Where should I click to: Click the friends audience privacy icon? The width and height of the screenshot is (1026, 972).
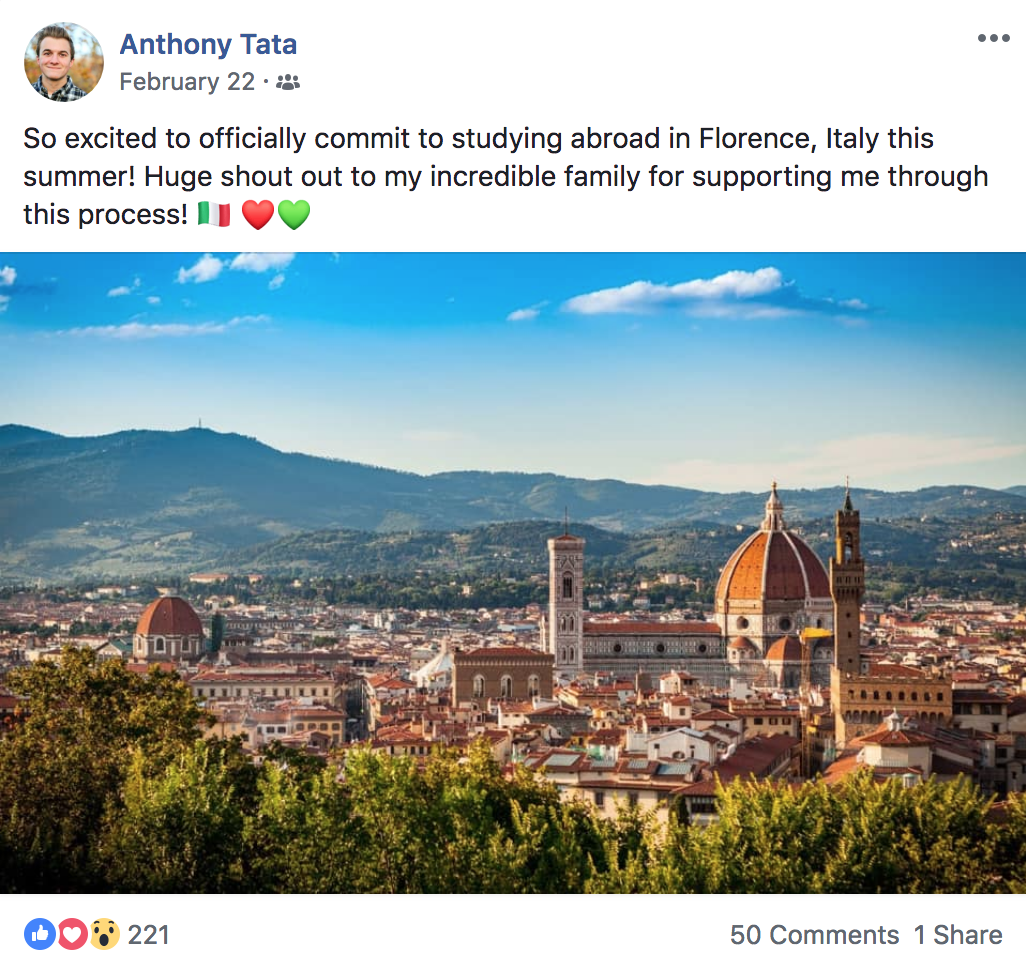click(x=288, y=82)
